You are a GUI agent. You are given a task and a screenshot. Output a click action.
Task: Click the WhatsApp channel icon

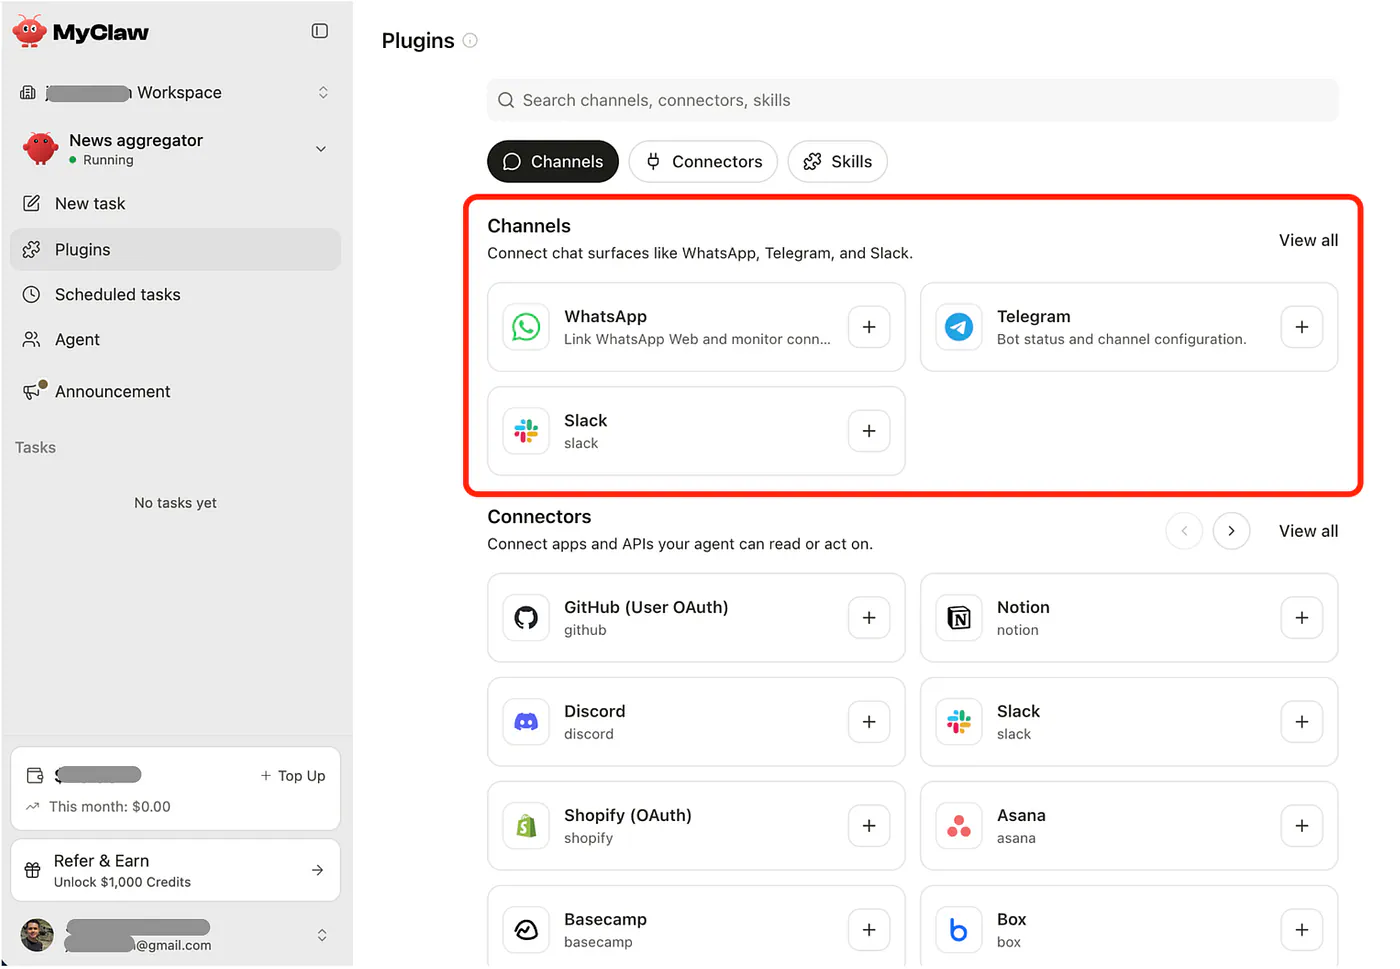[x=526, y=327]
